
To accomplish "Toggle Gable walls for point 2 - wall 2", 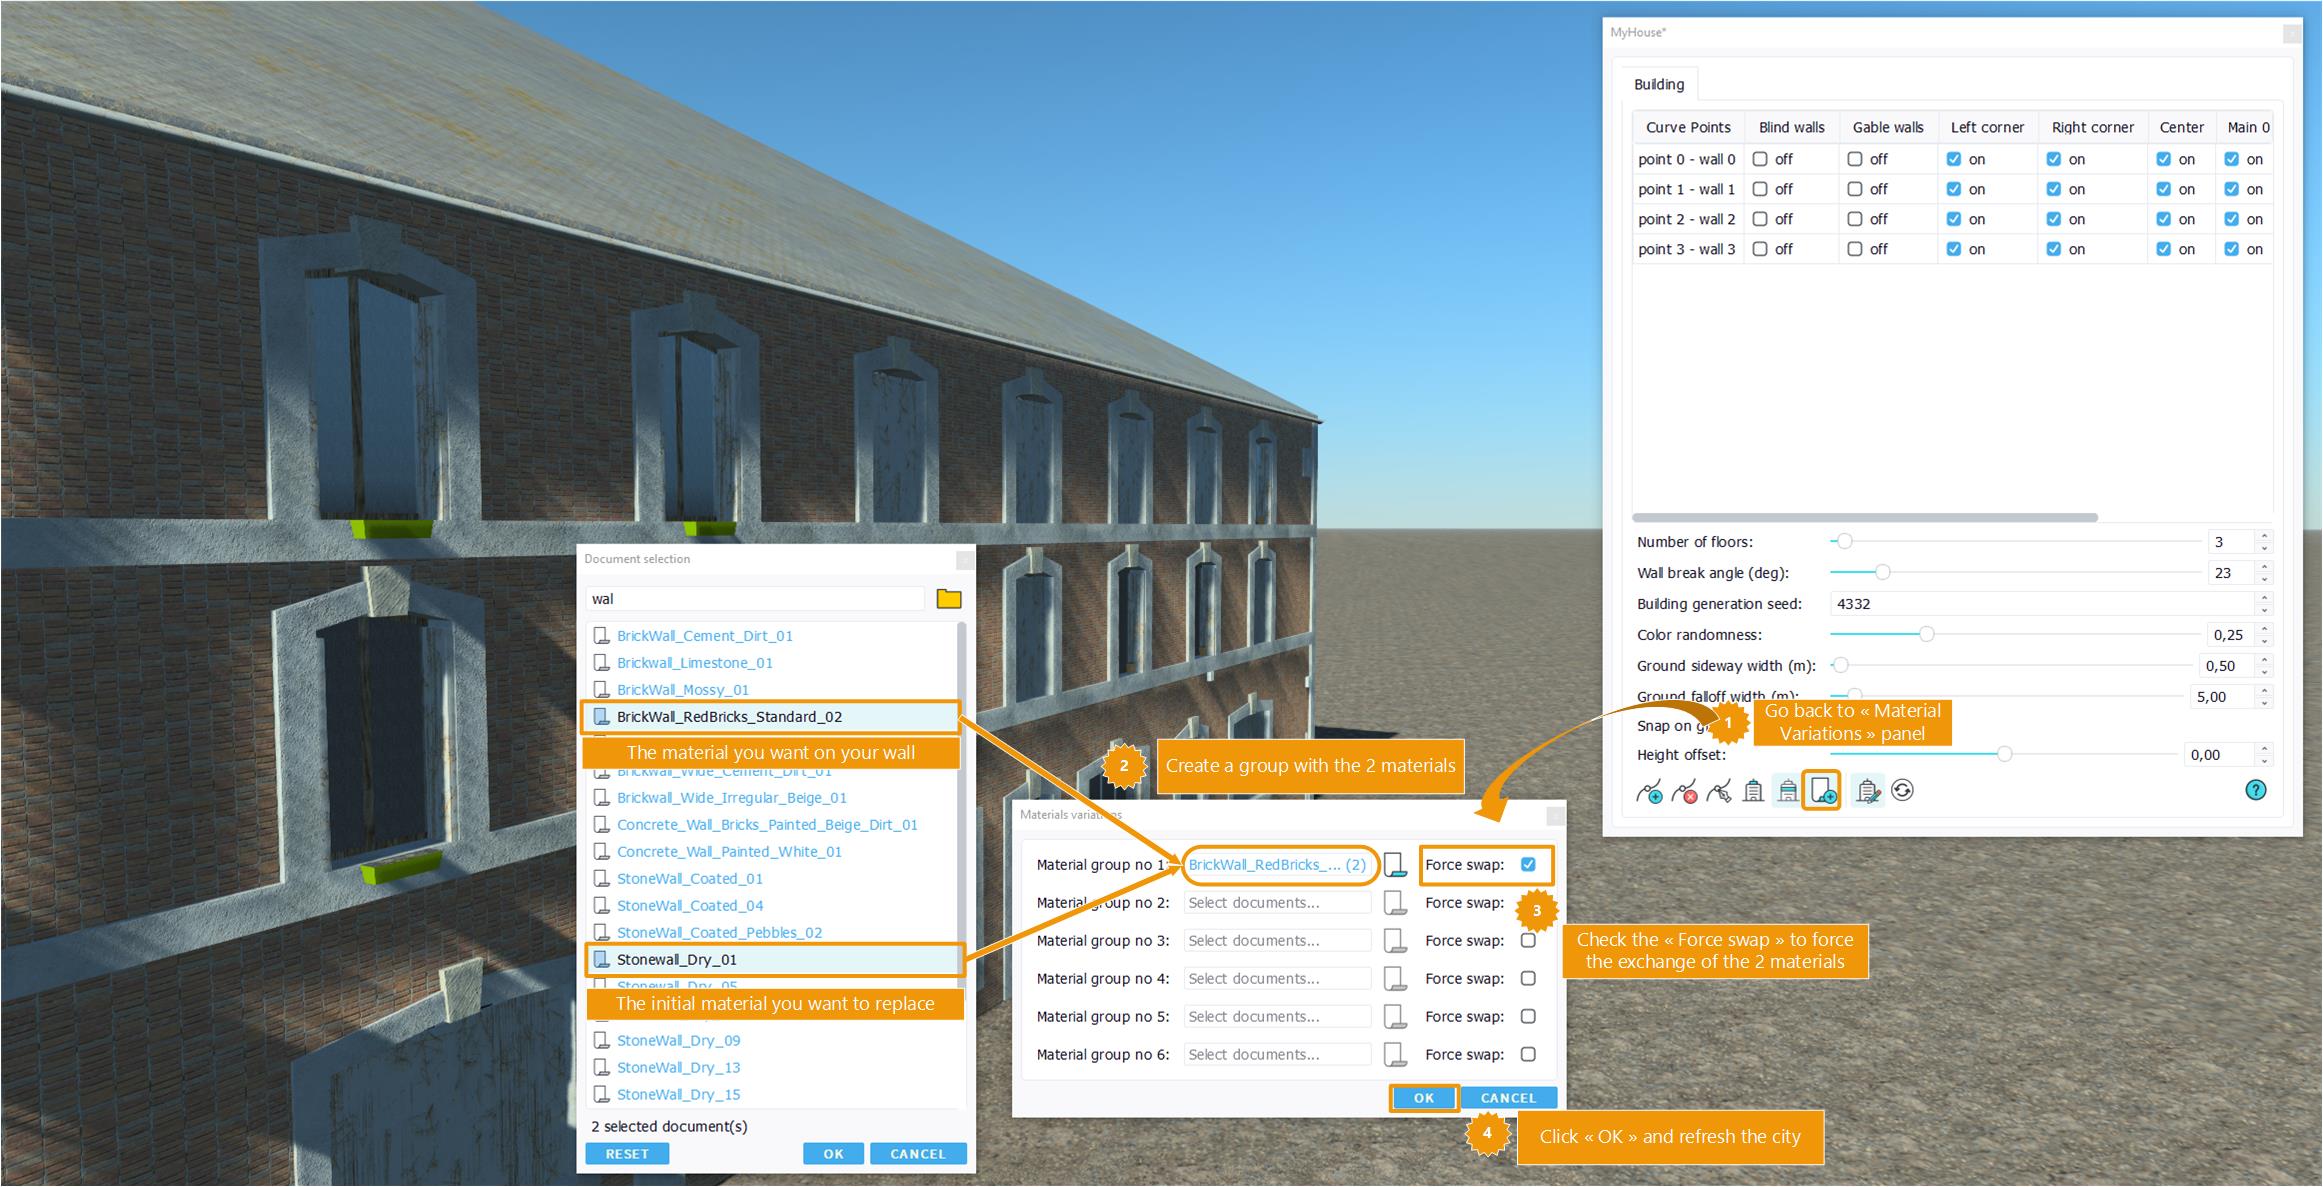I will [1855, 219].
